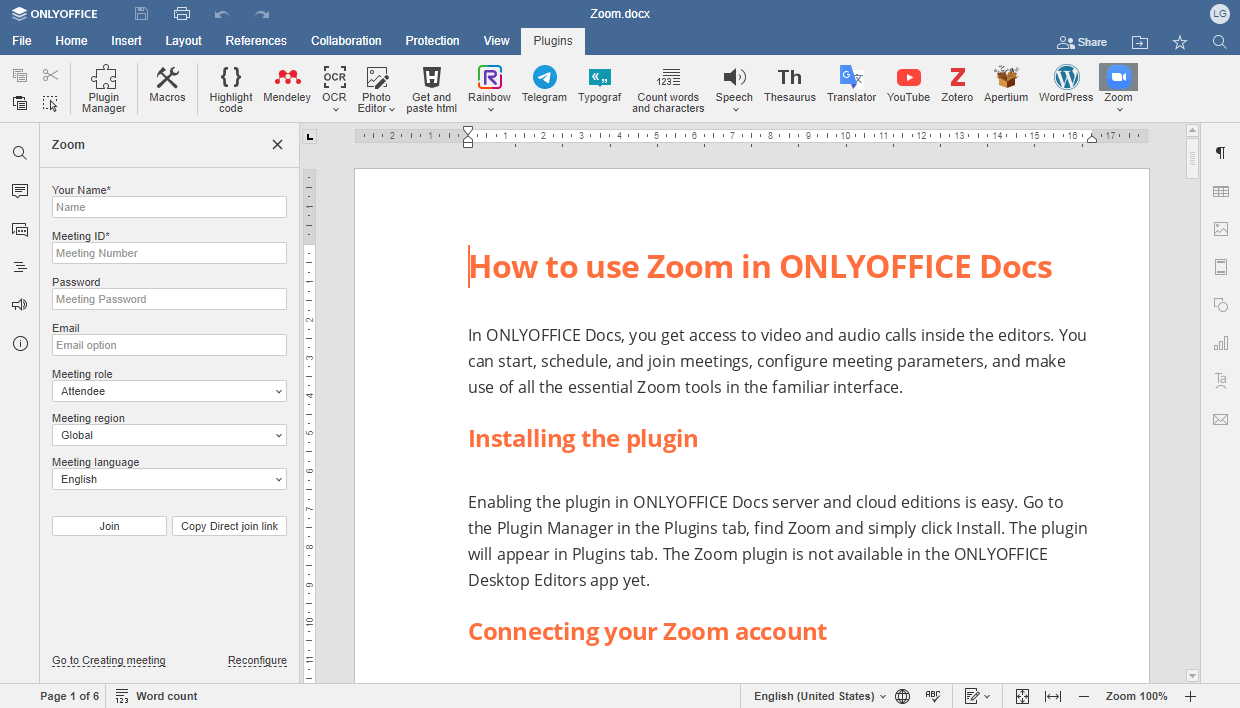Open image settings in right sidebar
The width and height of the screenshot is (1240, 708).
coord(1220,229)
